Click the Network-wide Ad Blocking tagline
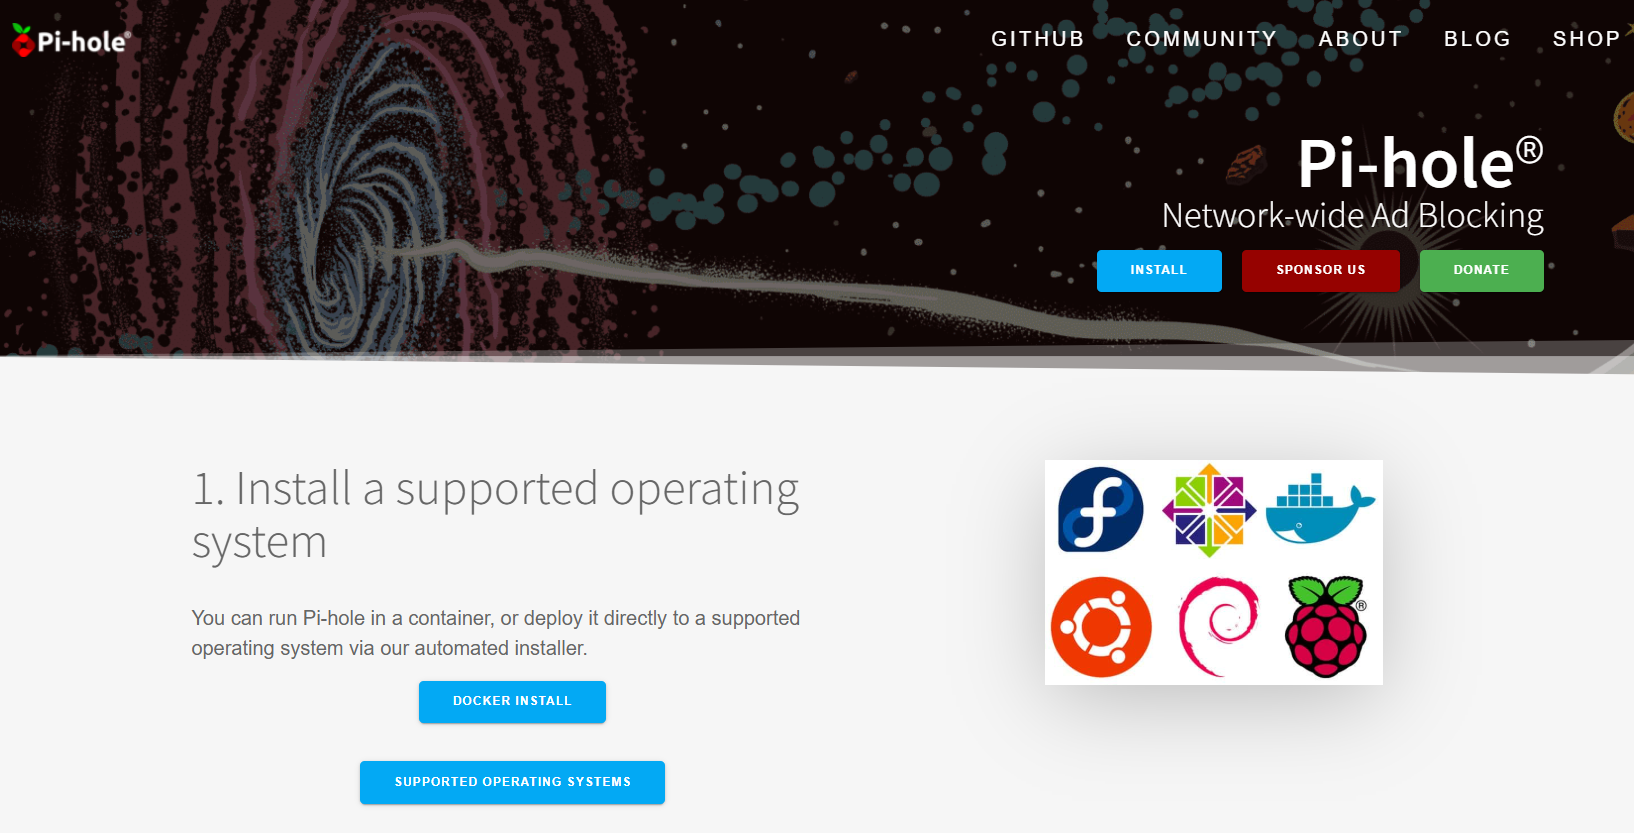Screen dimensions: 1634x833 pyautogui.click(x=1352, y=216)
